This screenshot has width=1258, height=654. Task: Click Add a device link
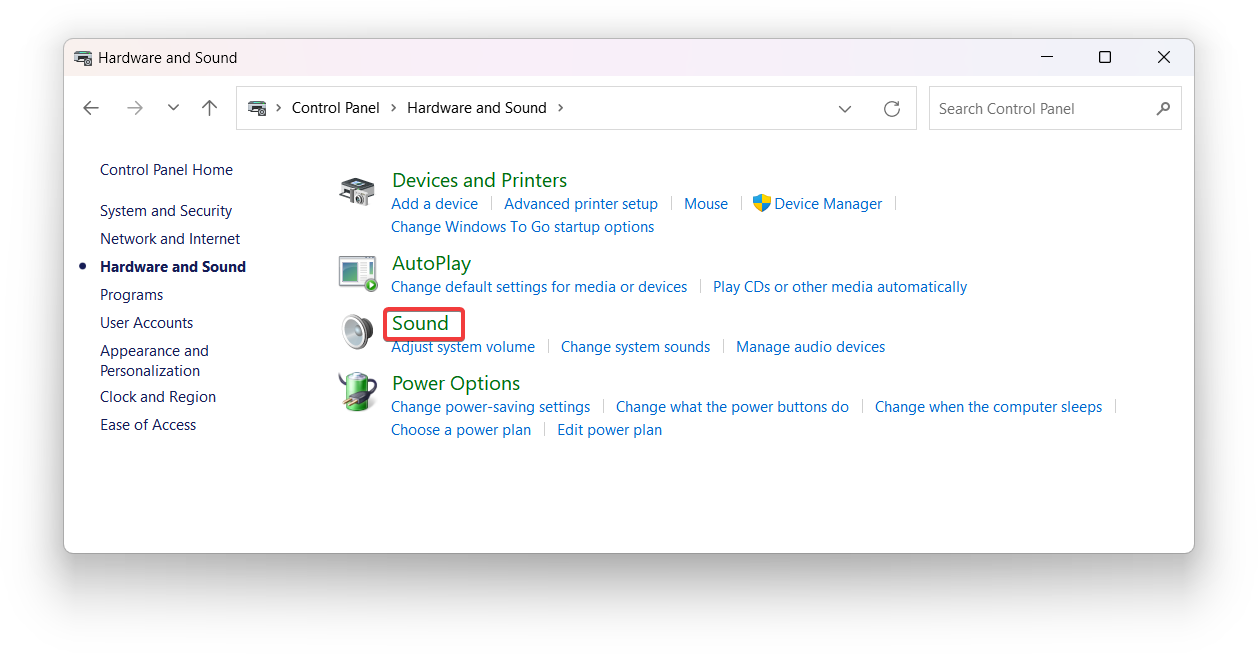pyautogui.click(x=434, y=204)
